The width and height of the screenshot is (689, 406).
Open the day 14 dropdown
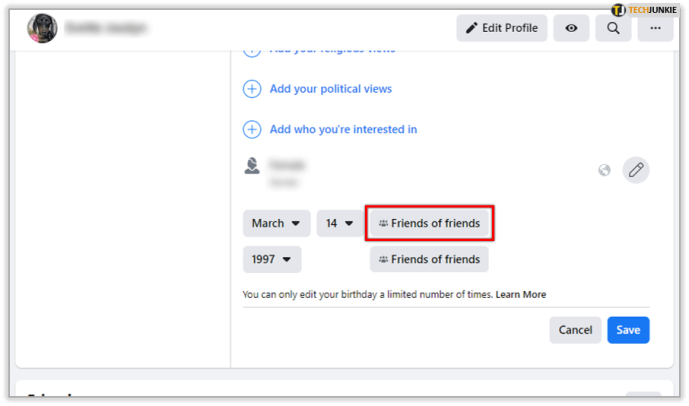(x=340, y=223)
